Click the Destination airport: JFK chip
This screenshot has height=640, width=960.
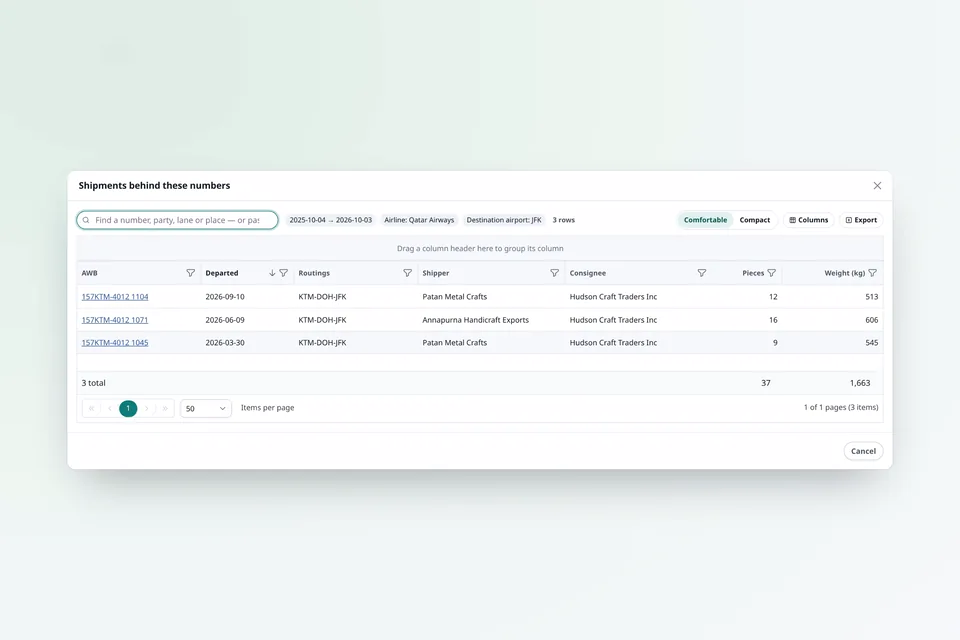click(504, 220)
